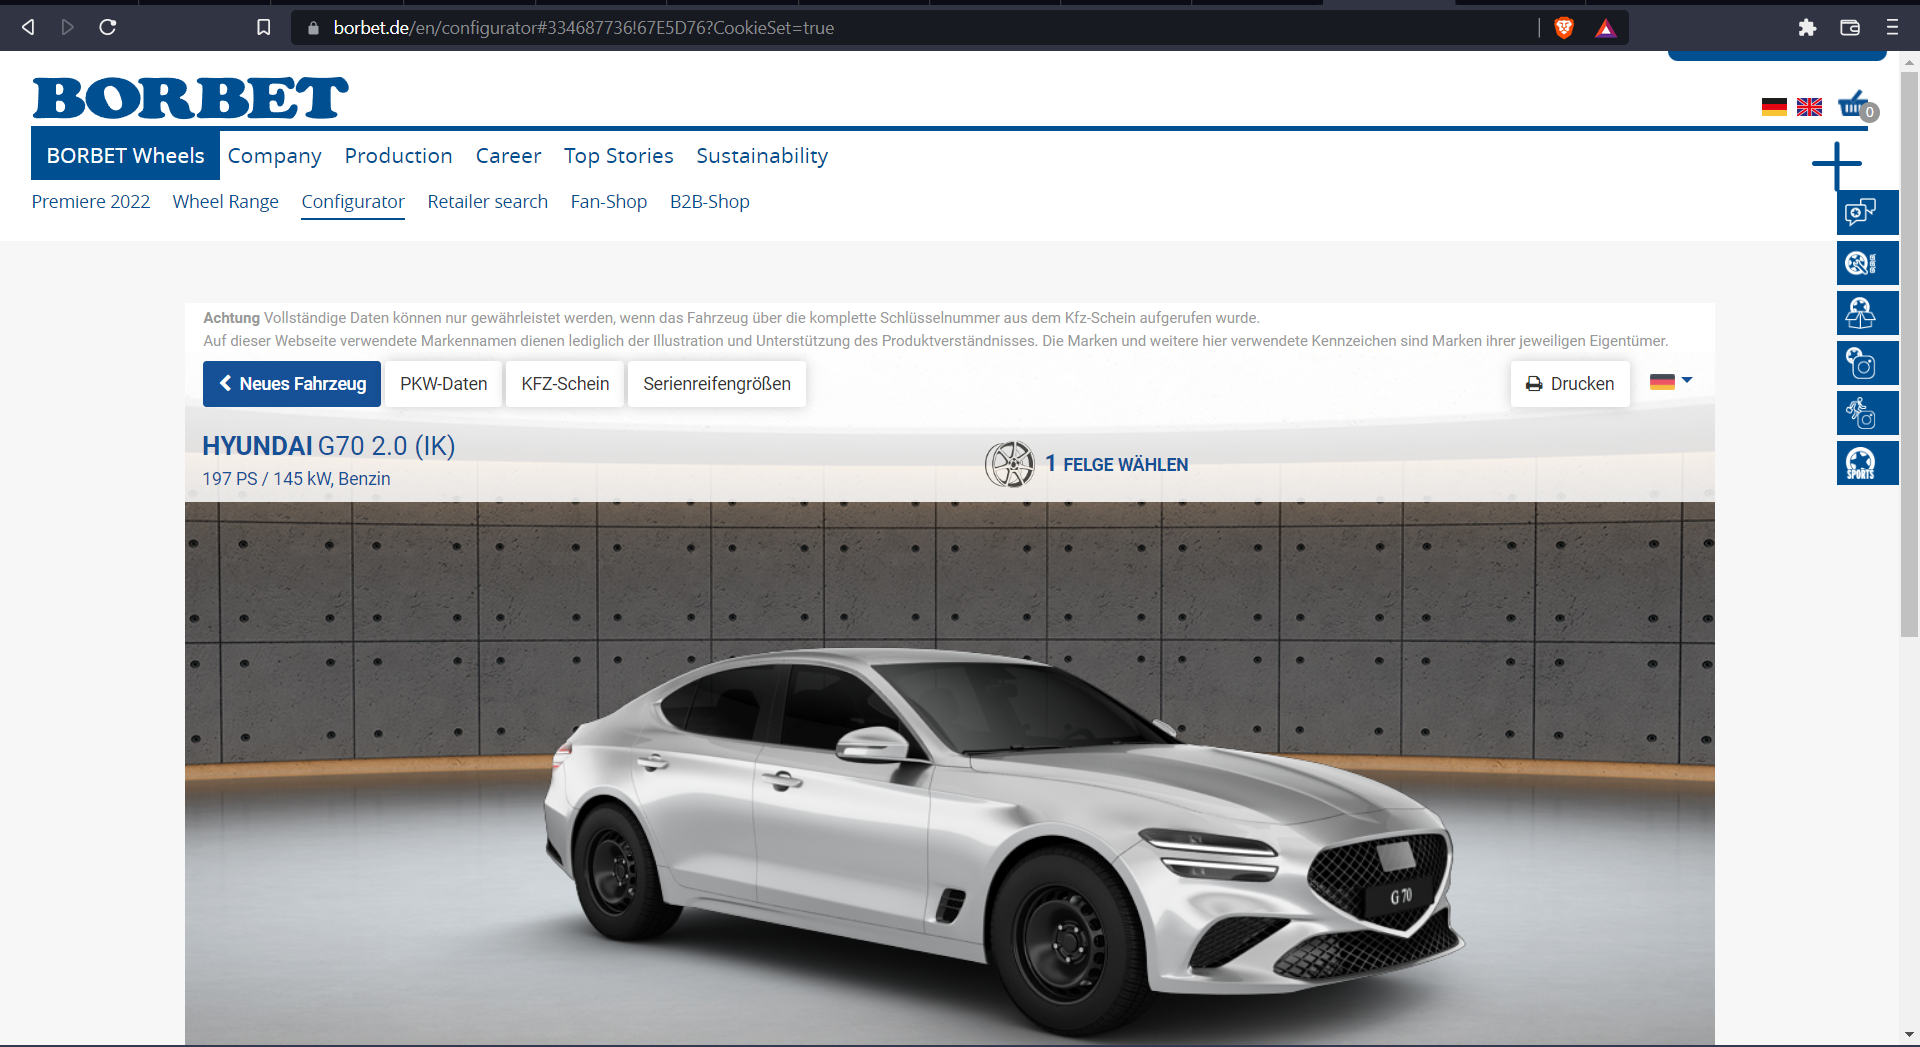Click the Neues Fahrzeug button
1920x1047 pixels.
click(x=292, y=384)
